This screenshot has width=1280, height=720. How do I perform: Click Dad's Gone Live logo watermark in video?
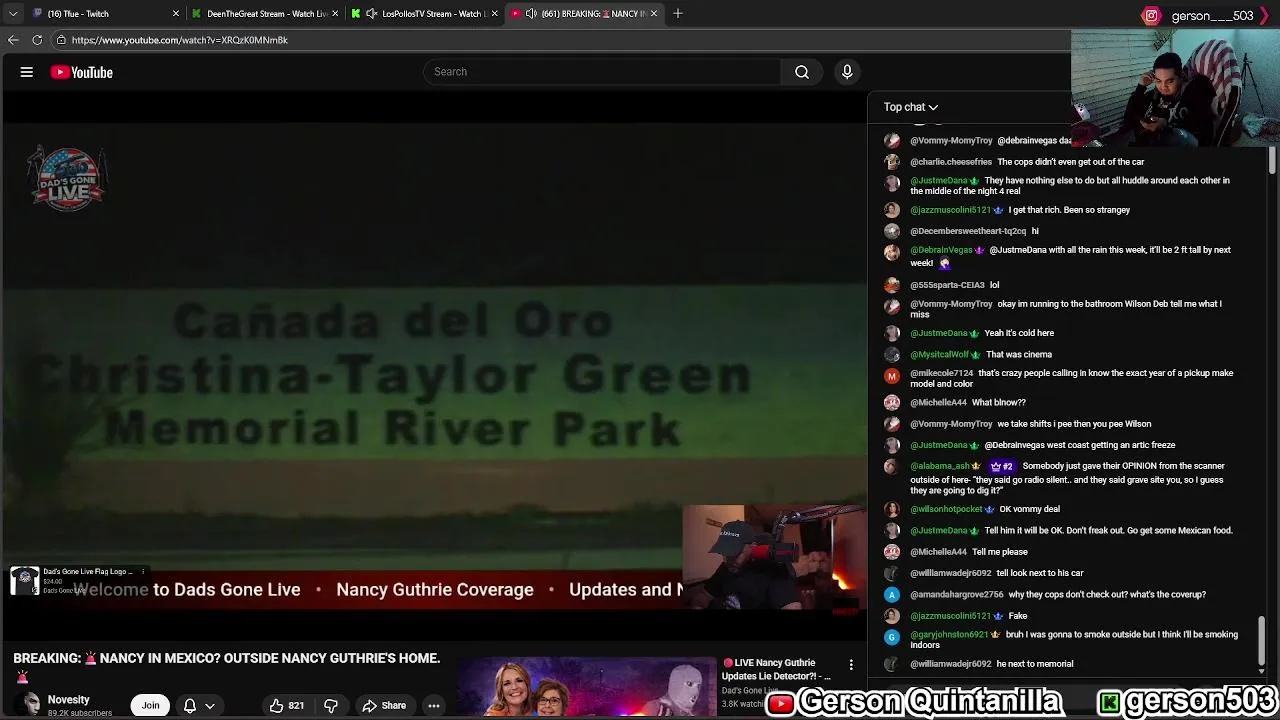tap(67, 179)
